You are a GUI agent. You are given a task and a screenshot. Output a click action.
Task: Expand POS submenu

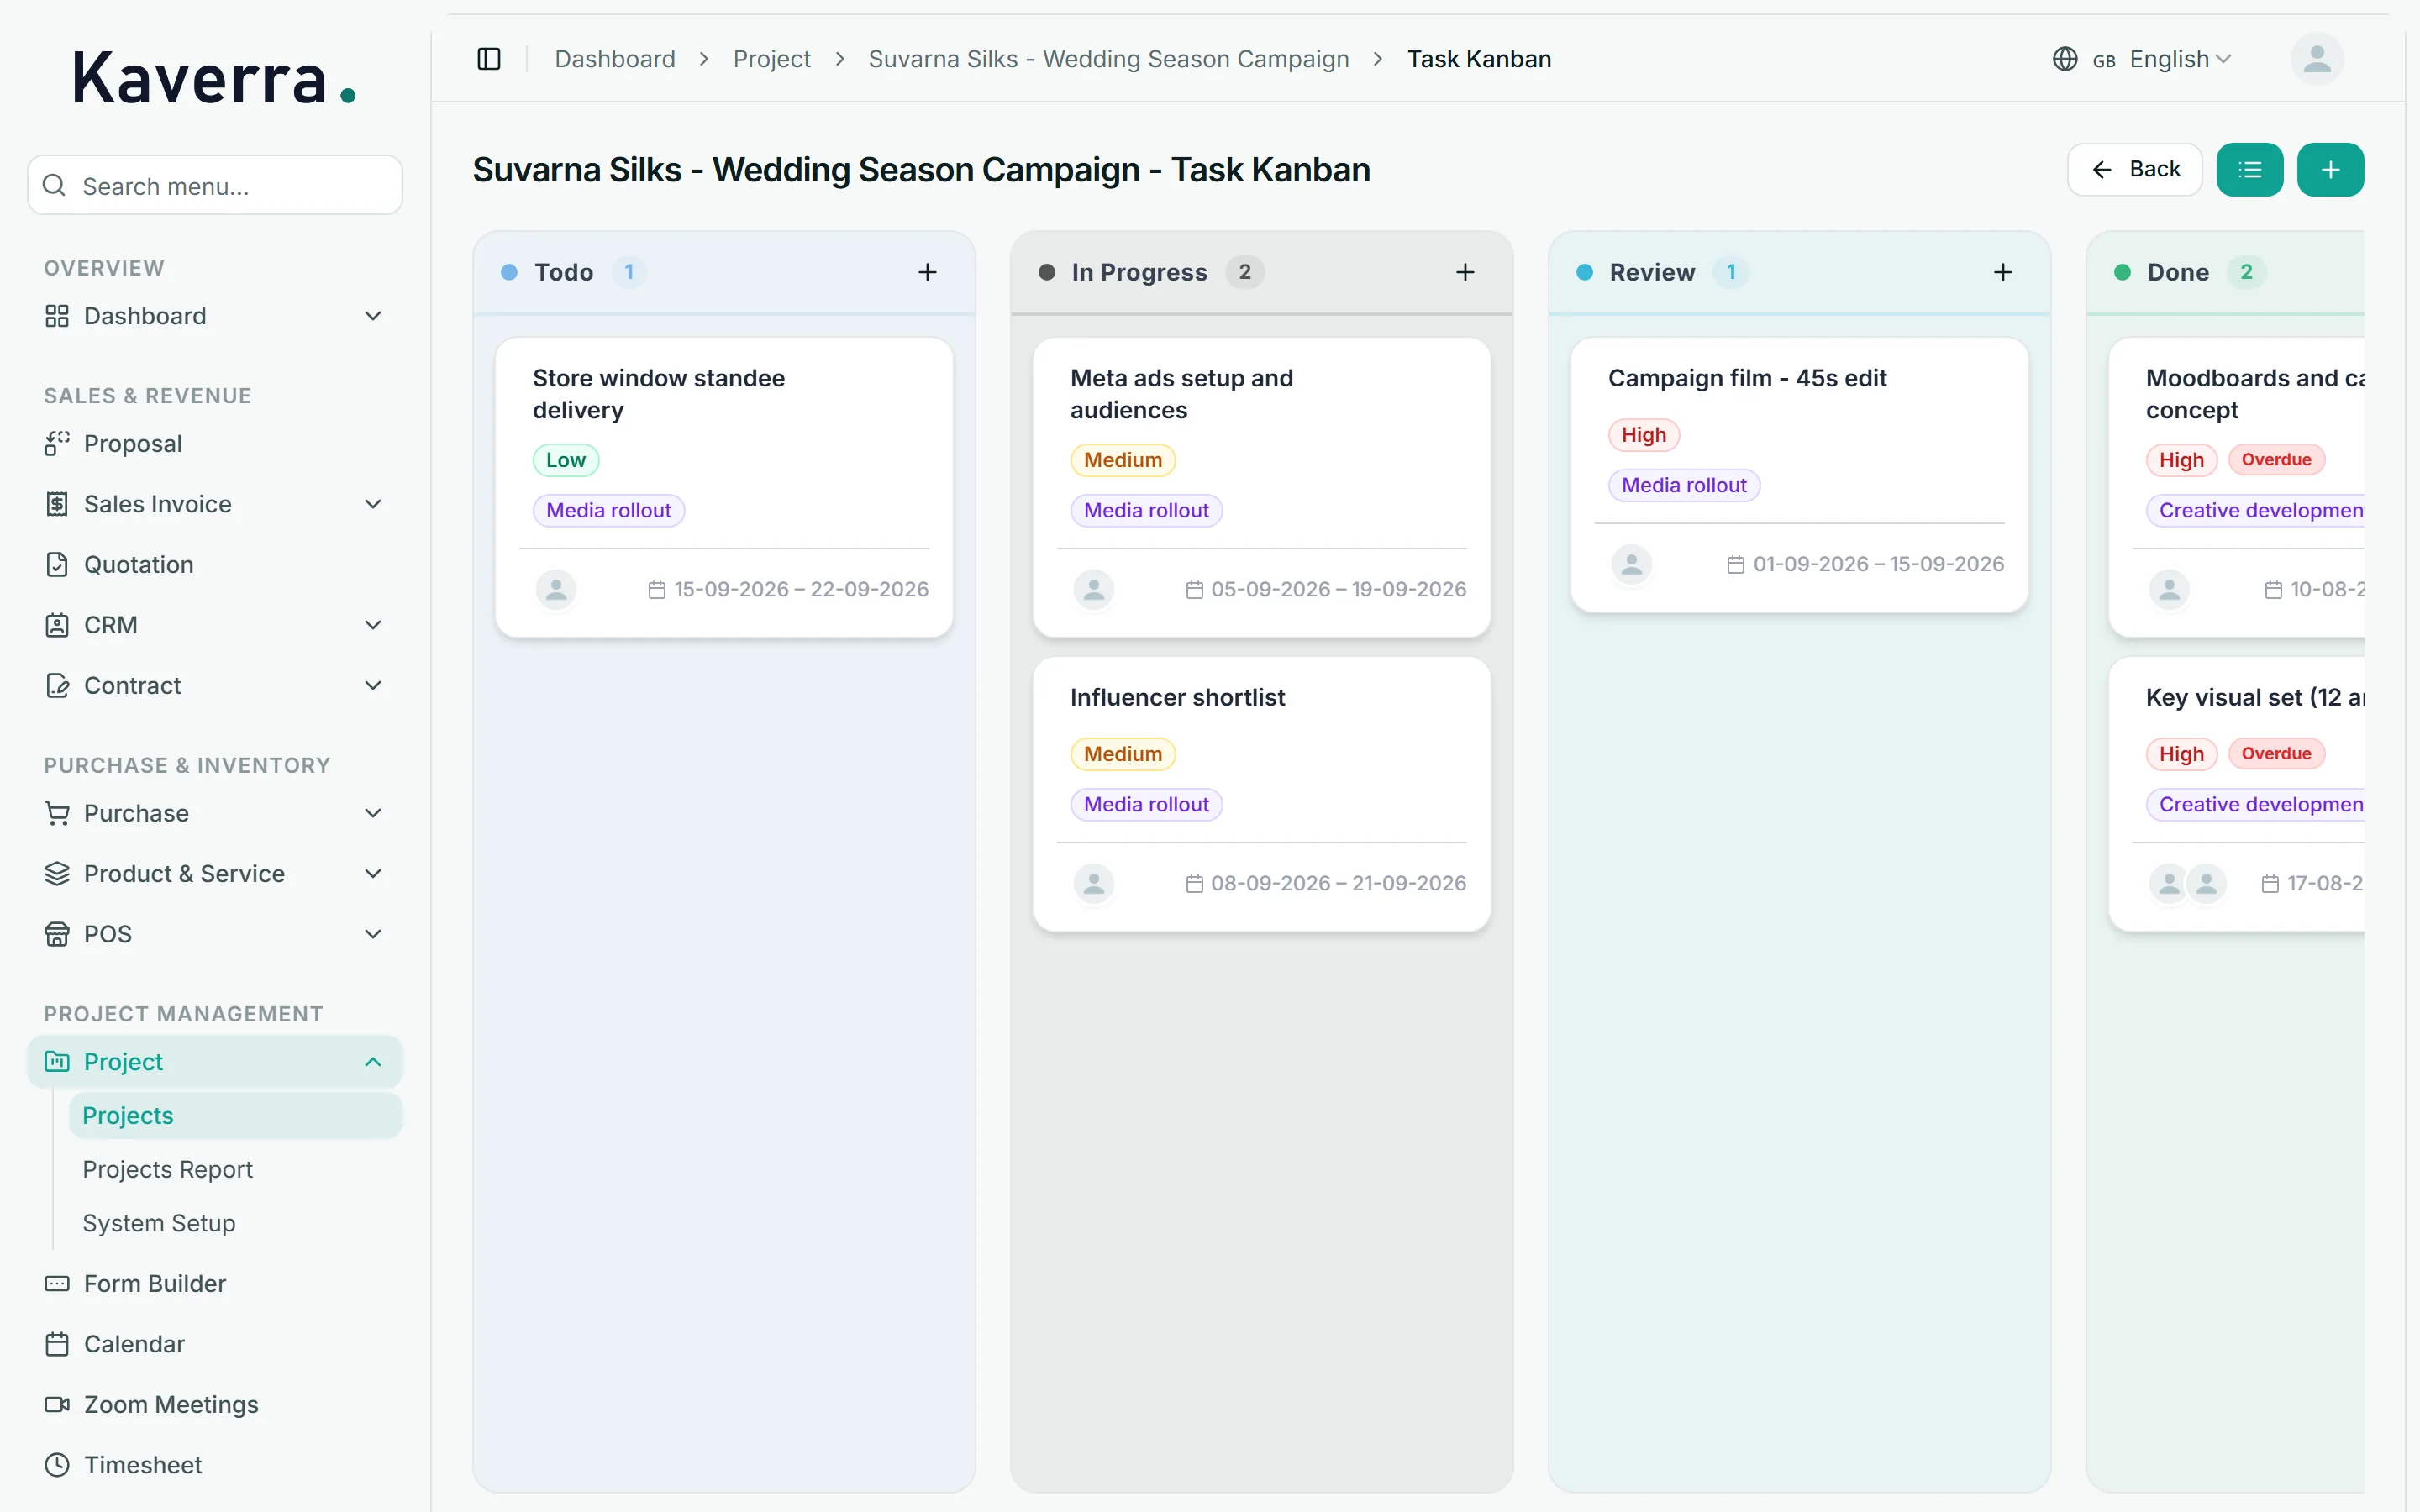coord(373,934)
